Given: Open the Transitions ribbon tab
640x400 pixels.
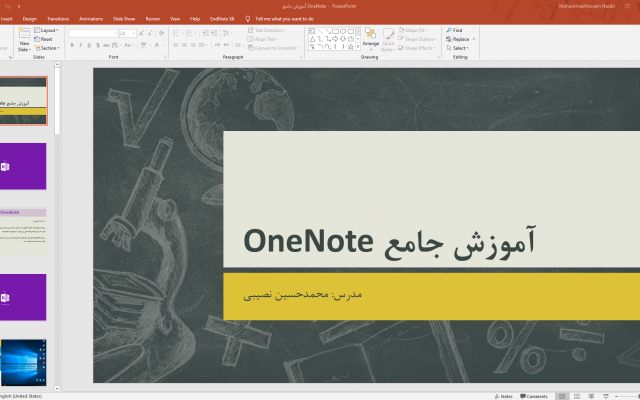Looking at the screenshot, I should [58, 19].
